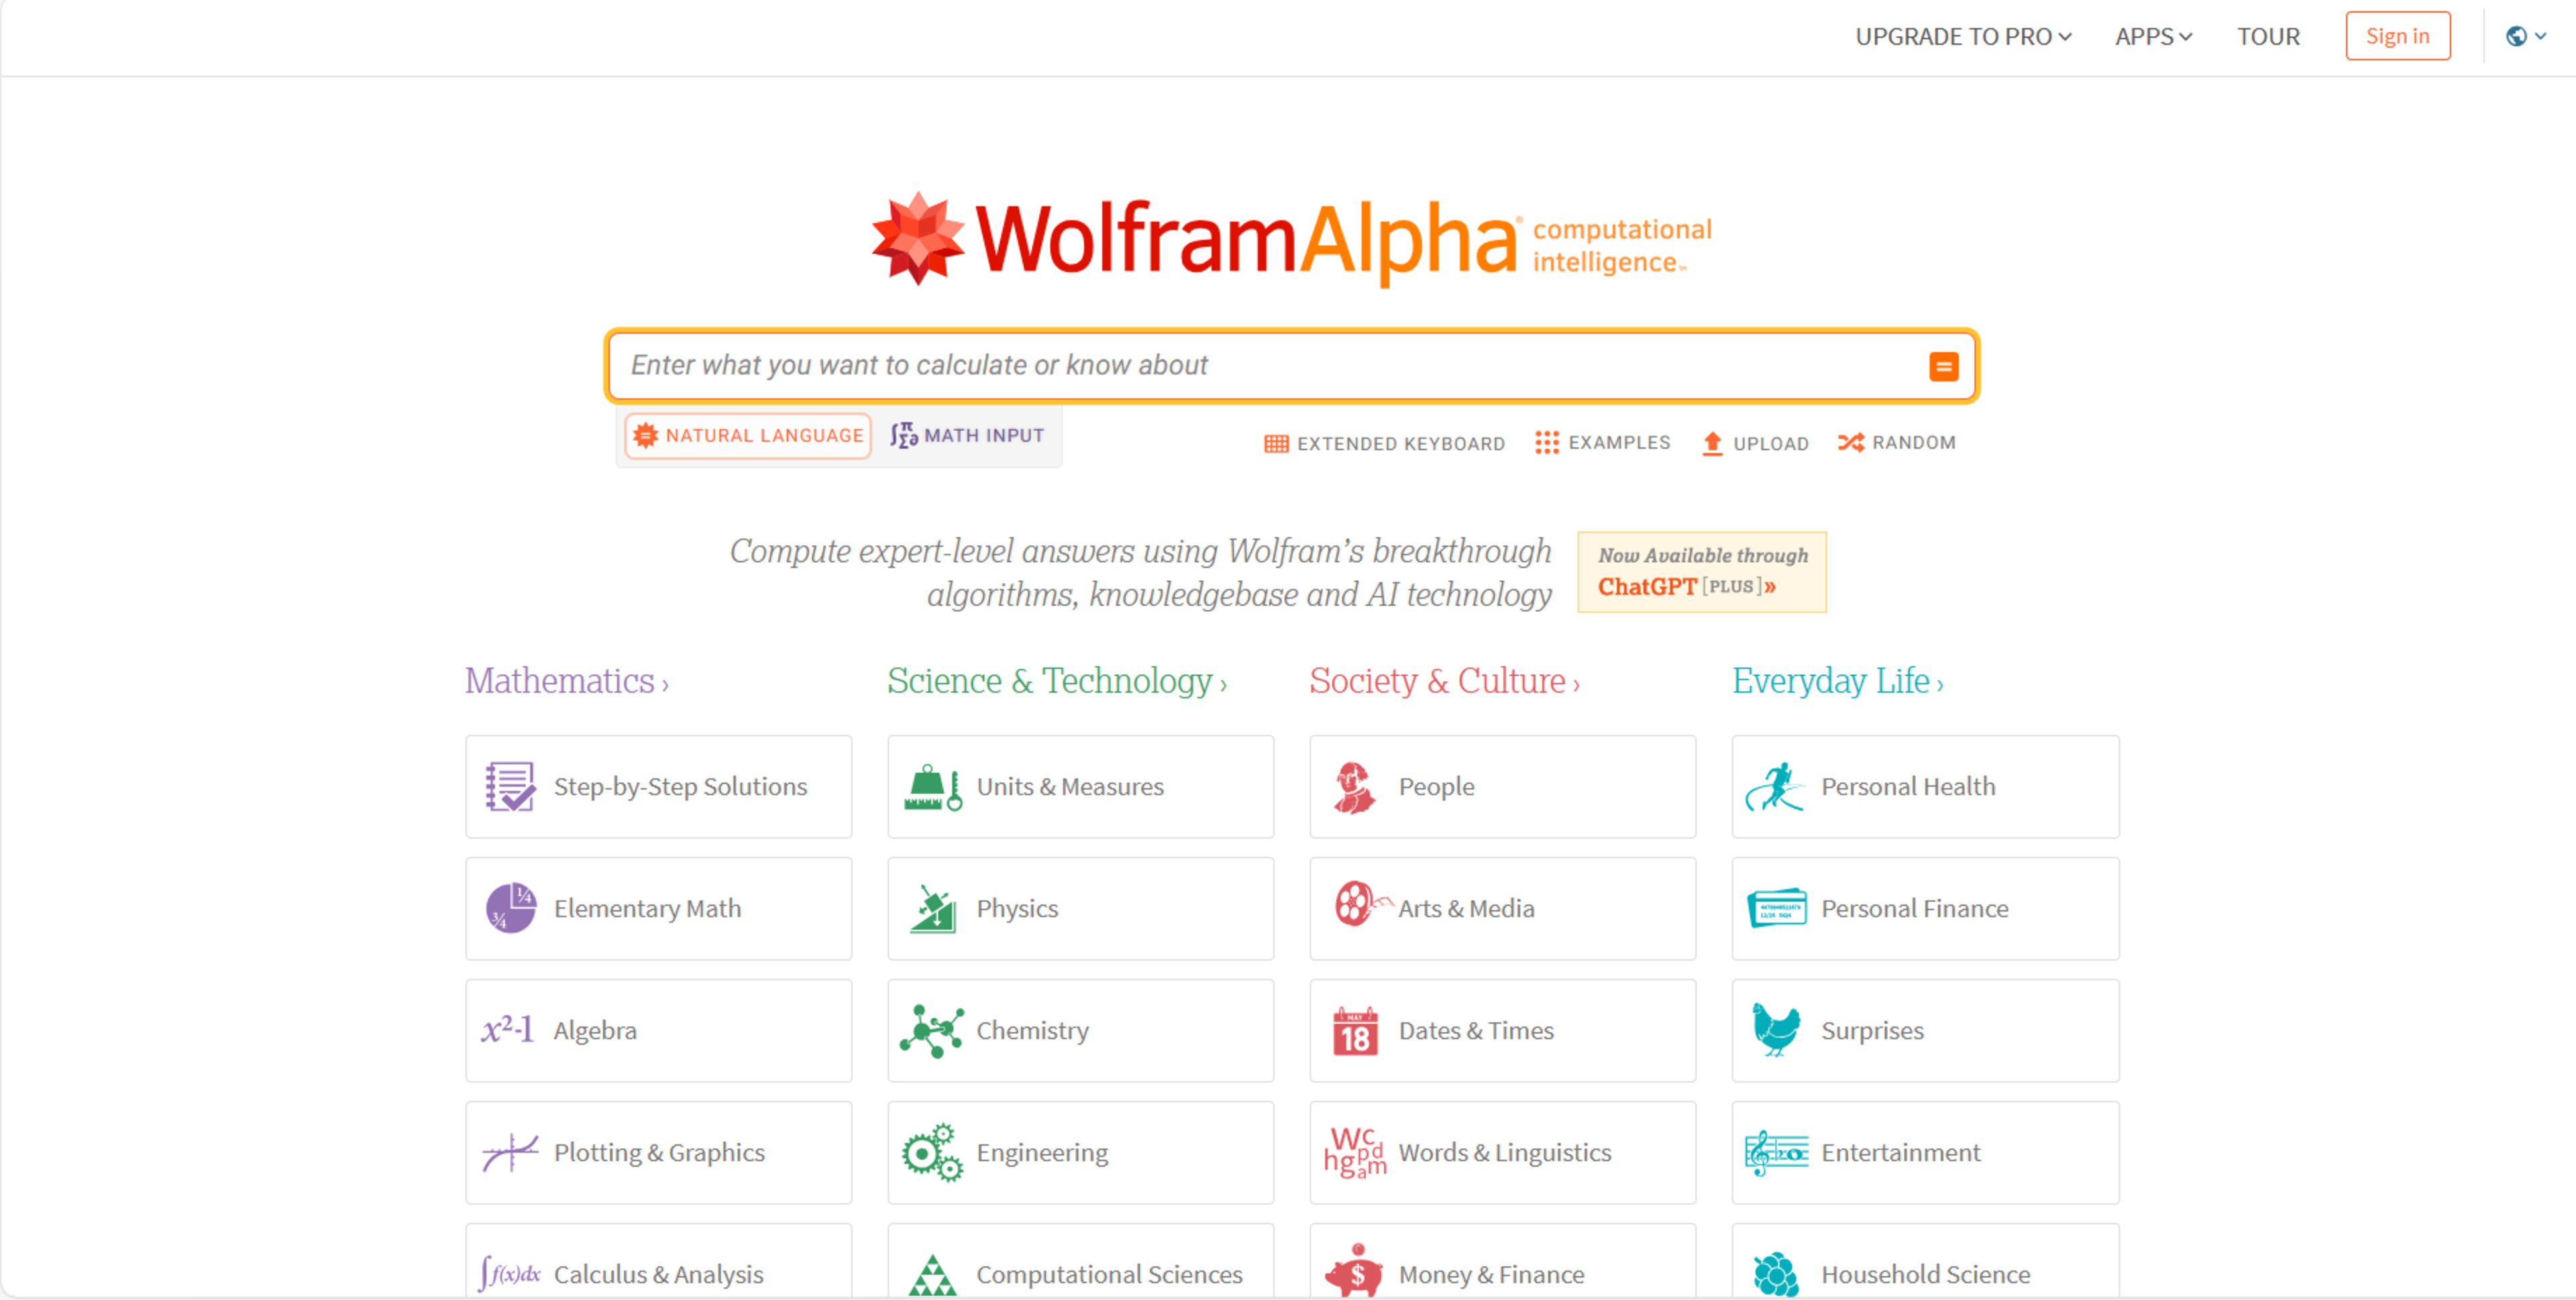Open the Computational Sciences text label

tap(1109, 1274)
